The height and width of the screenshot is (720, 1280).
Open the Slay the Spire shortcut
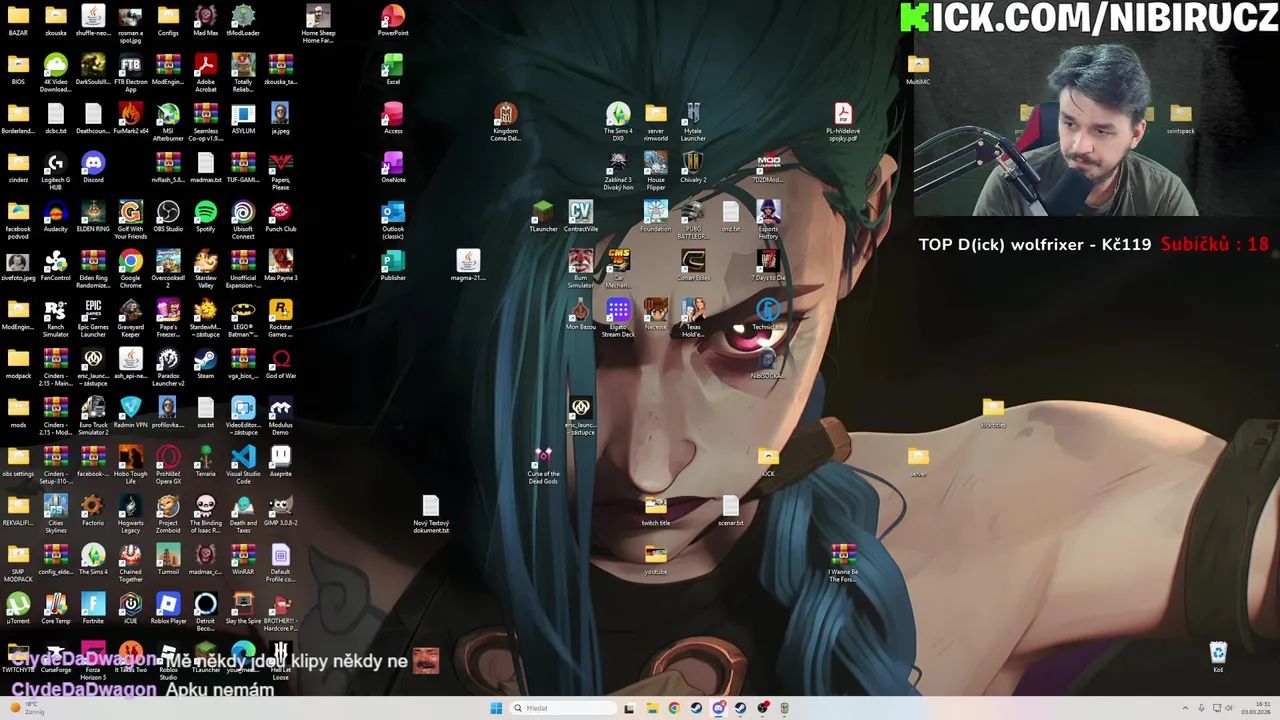point(243,608)
